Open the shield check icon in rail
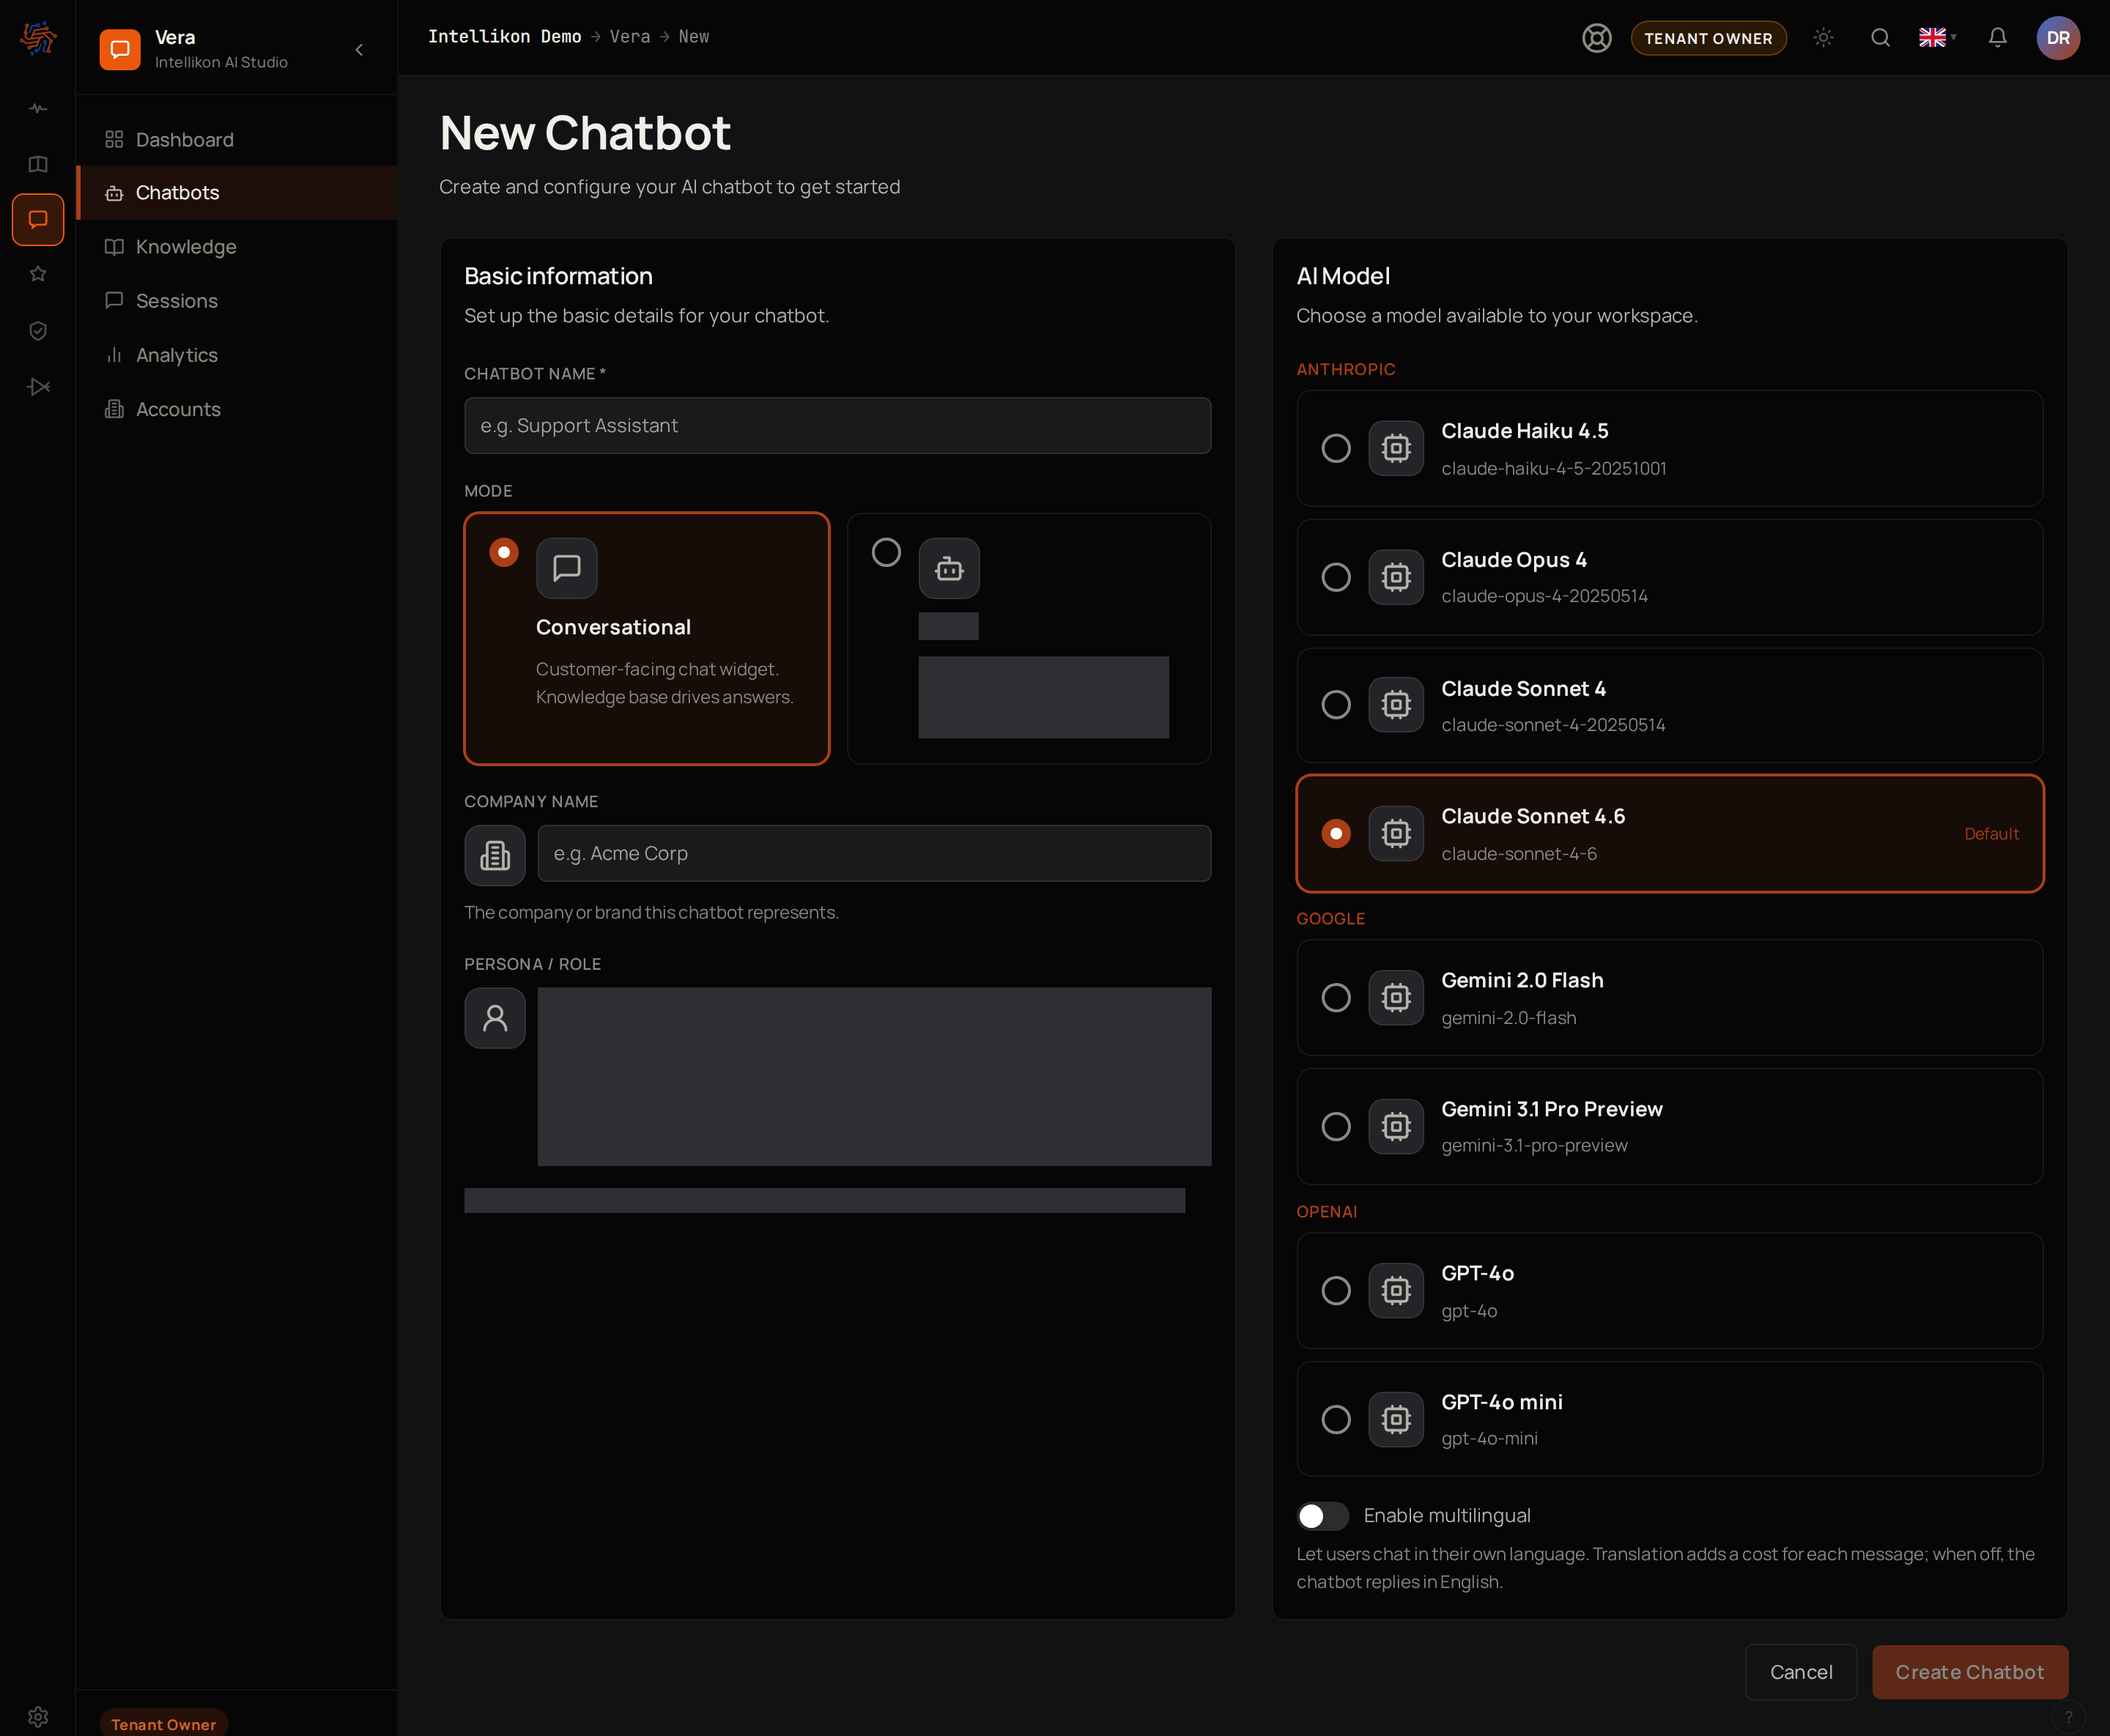The height and width of the screenshot is (1736, 2110). pyautogui.click(x=38, y=331)
